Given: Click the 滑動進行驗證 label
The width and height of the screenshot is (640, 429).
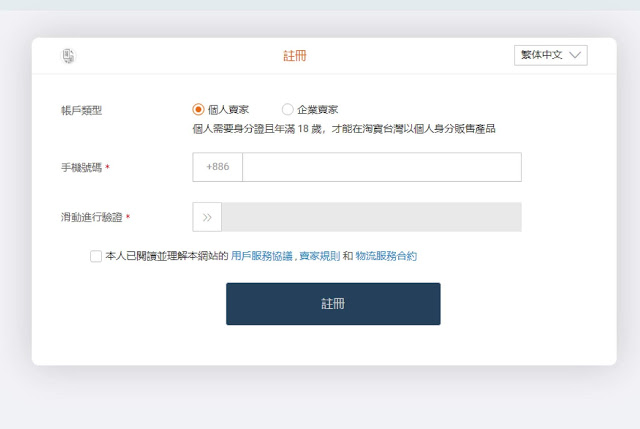Looking at the screenshot, I should tap(91, 217).
